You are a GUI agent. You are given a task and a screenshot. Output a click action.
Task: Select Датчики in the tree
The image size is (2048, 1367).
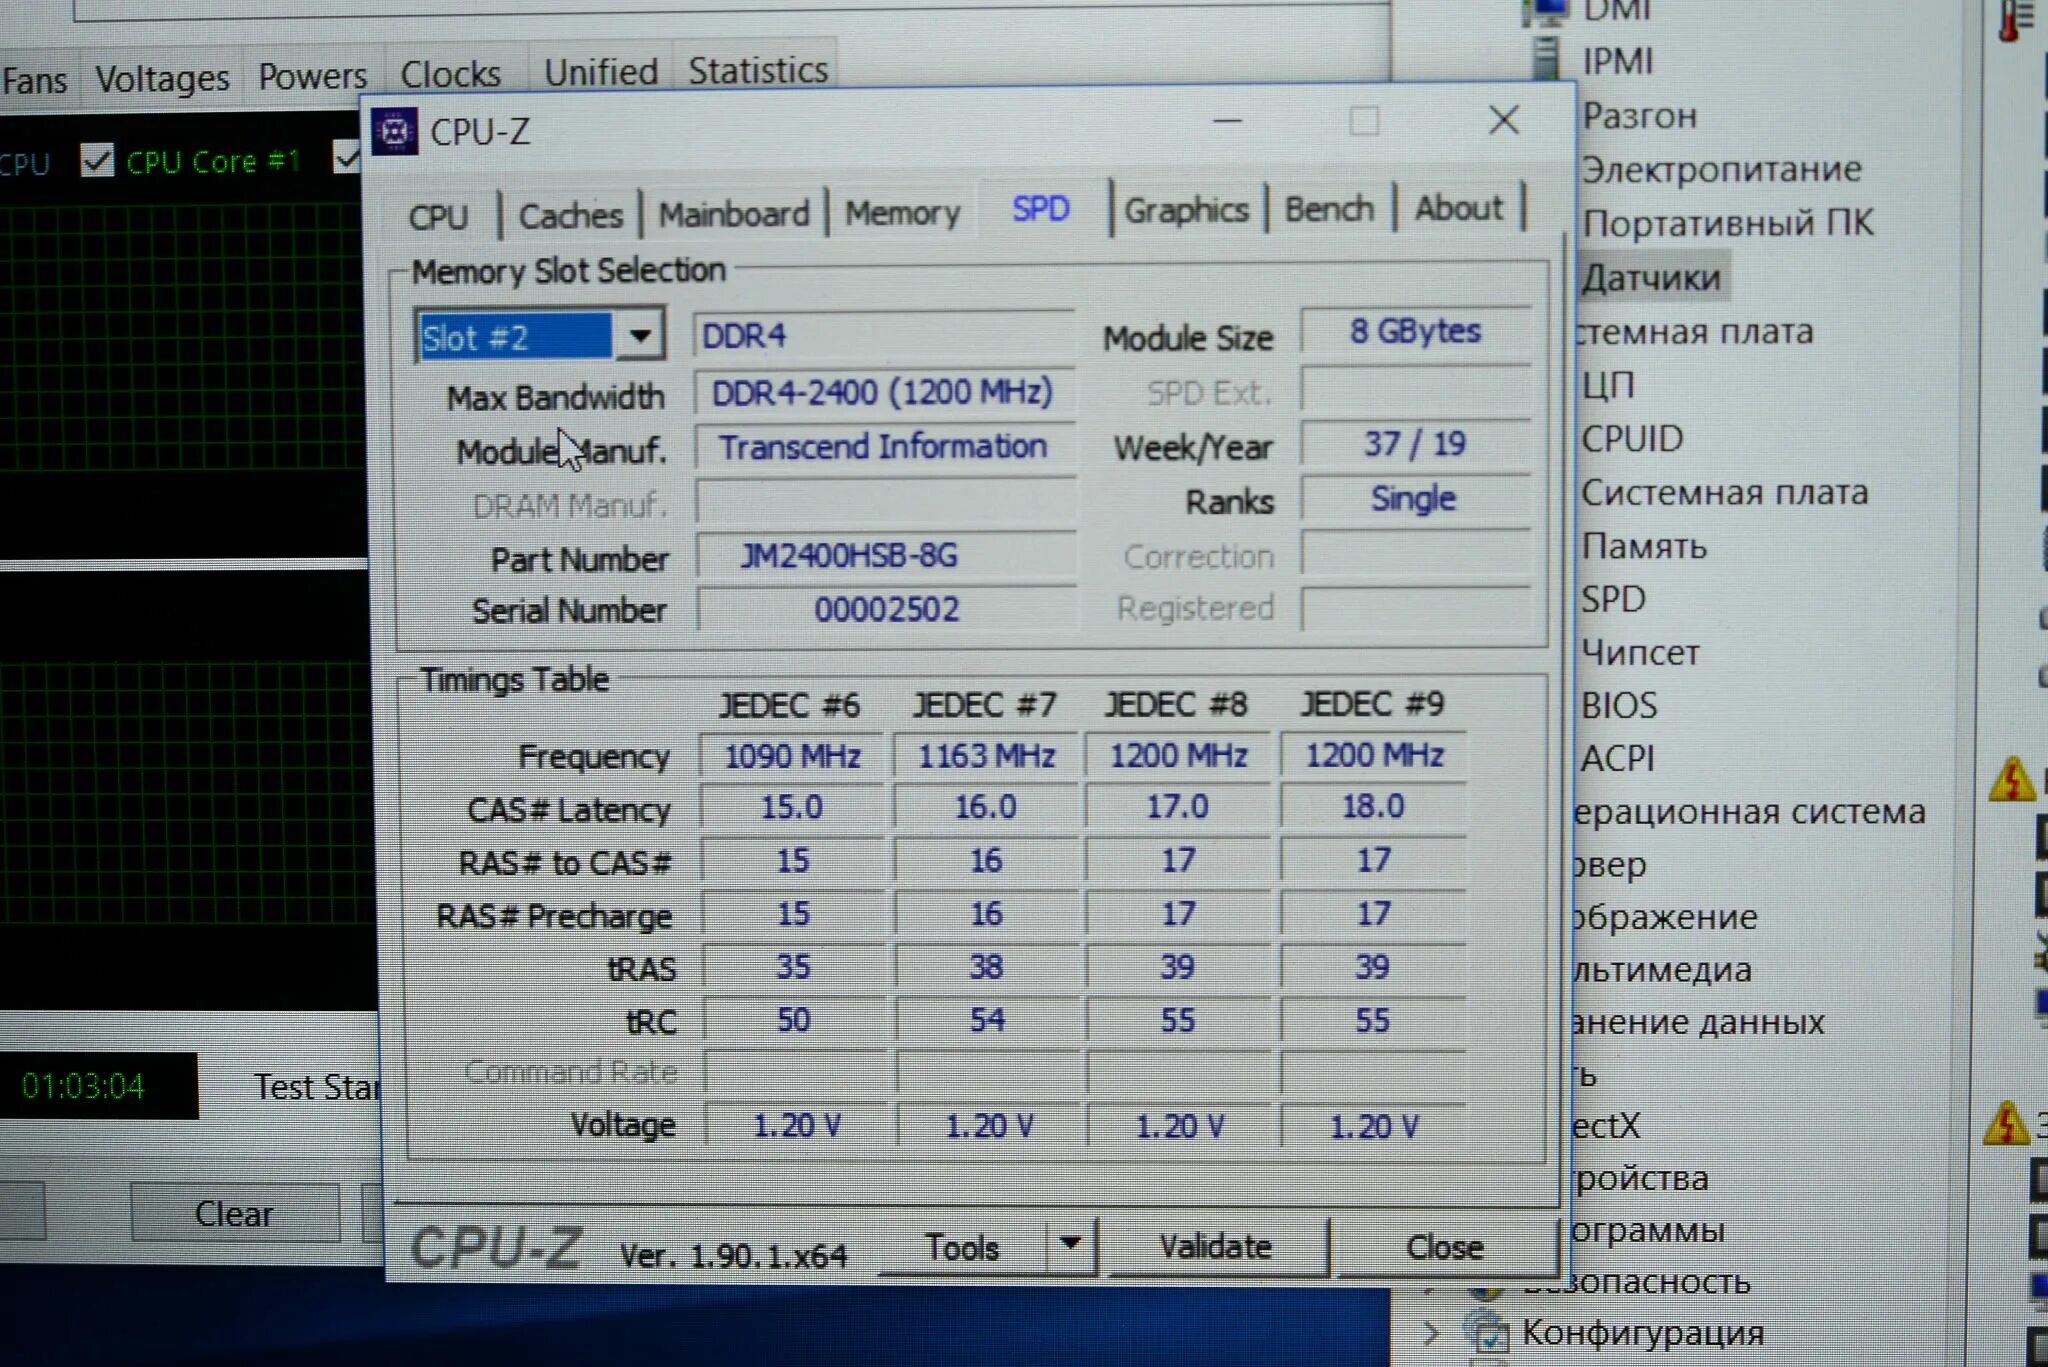[x=1651, y=278]
